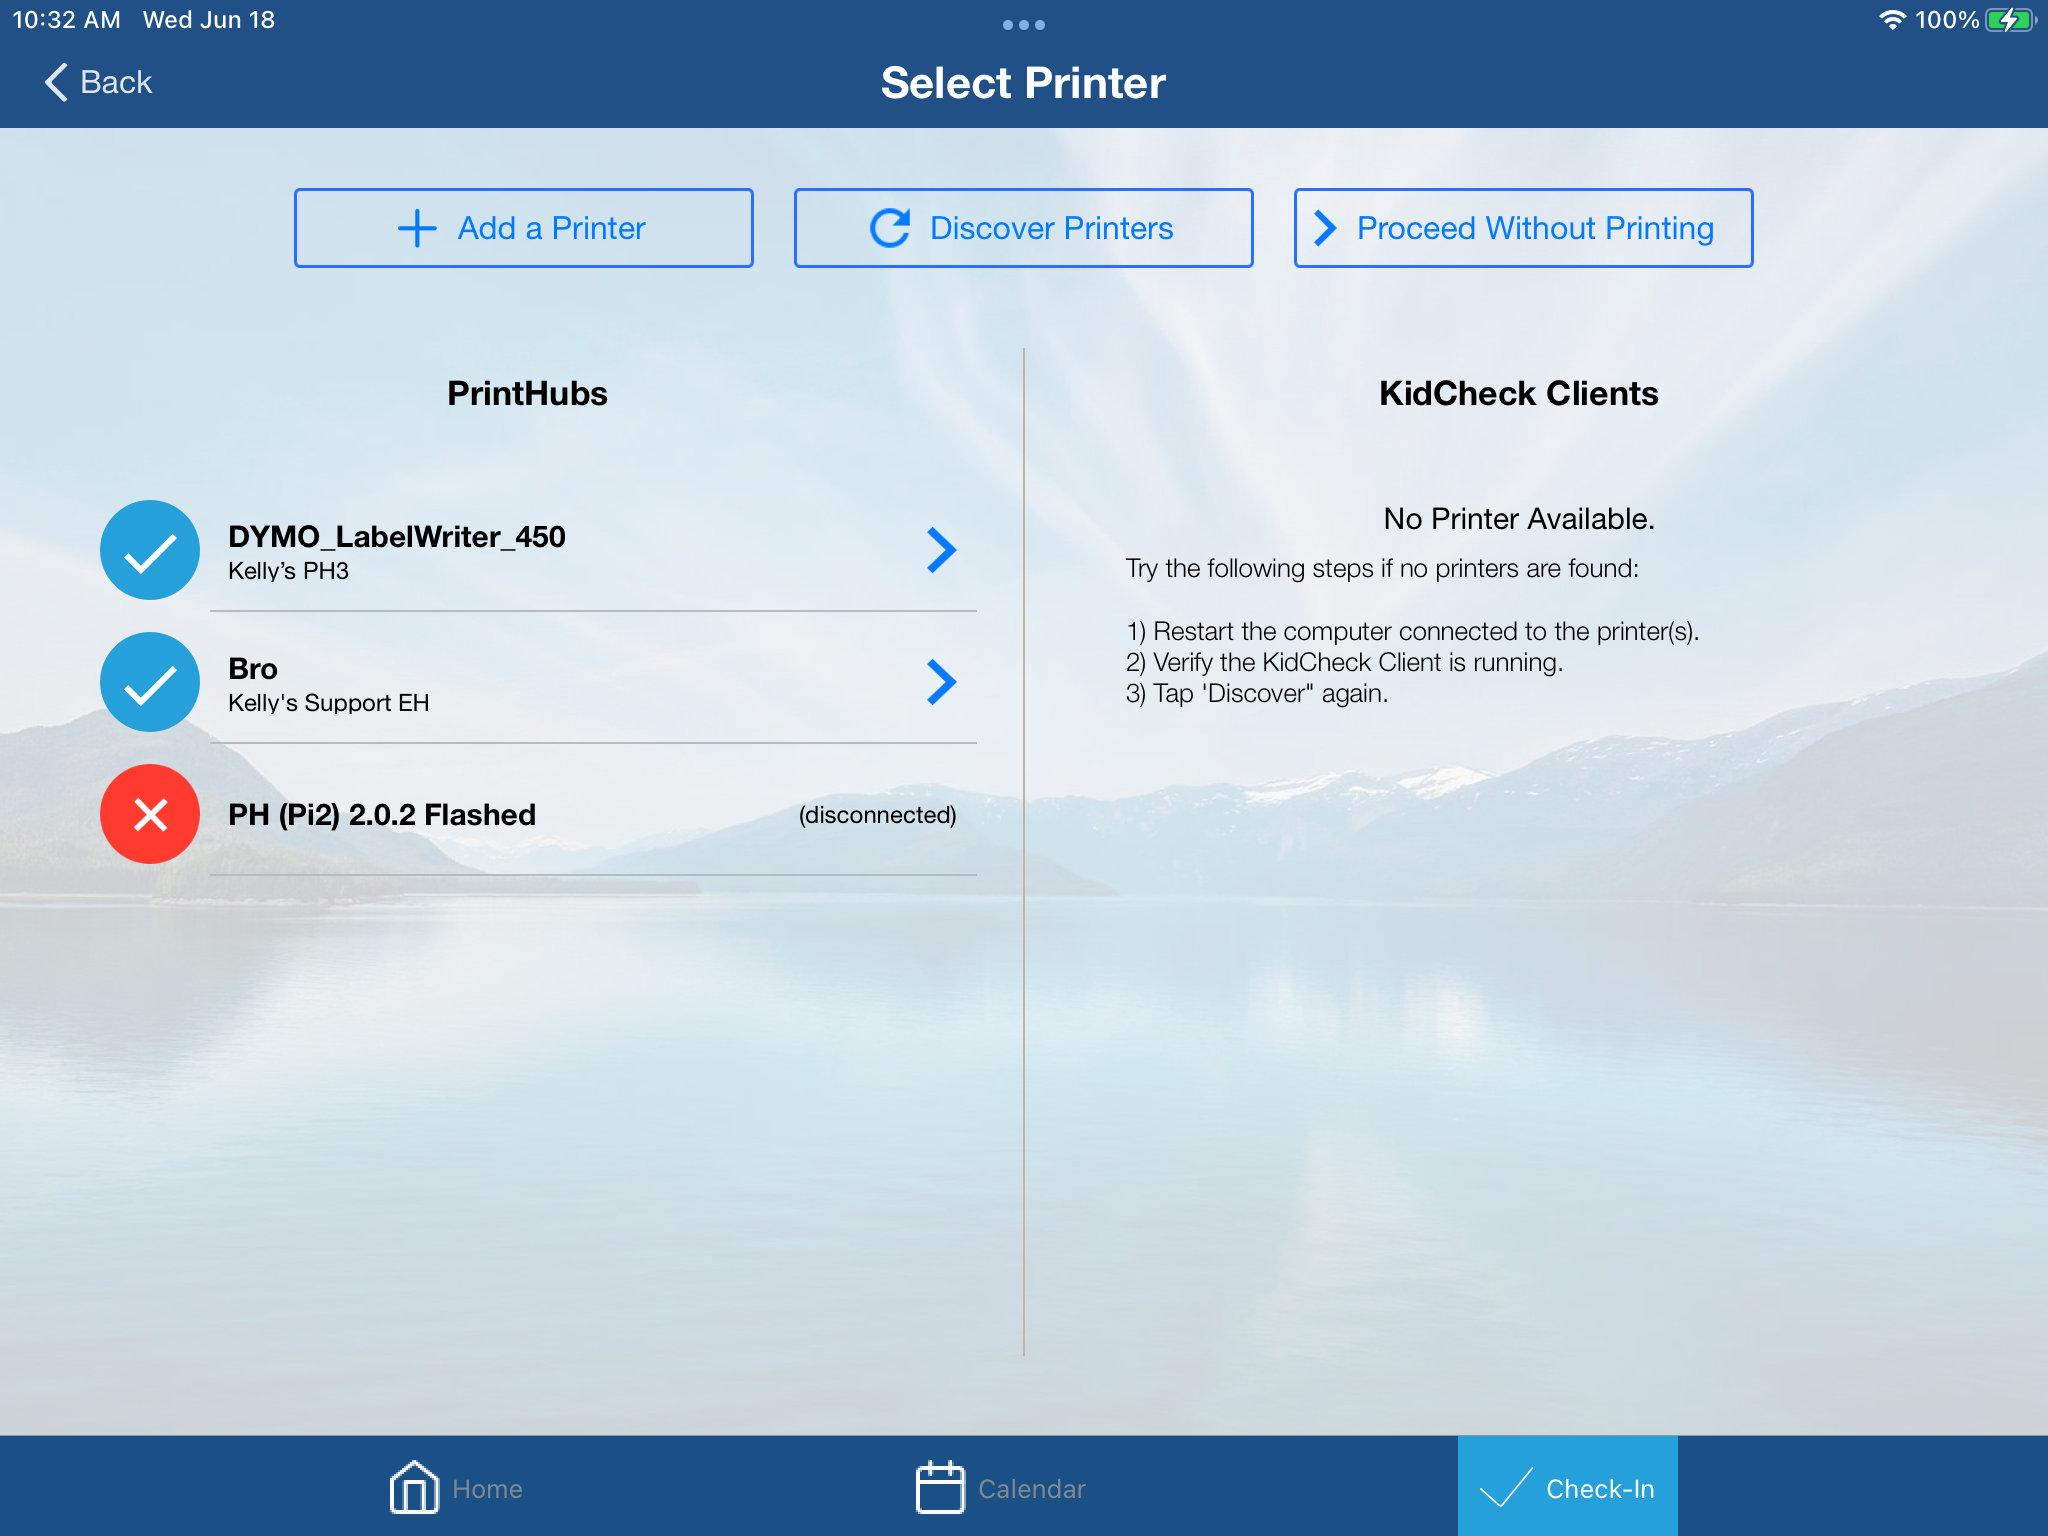Tap the No Printer Available message

pyautogui.click(x=1519, y=519)
